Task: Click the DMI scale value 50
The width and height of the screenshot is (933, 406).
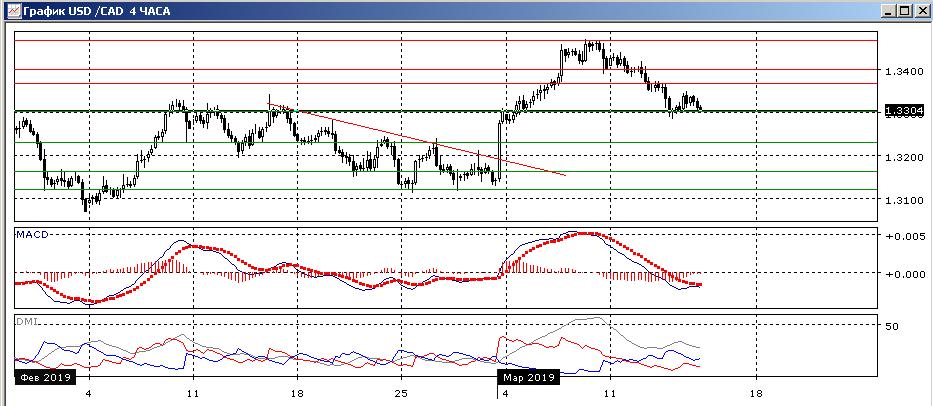Action: tap(892, 326)
